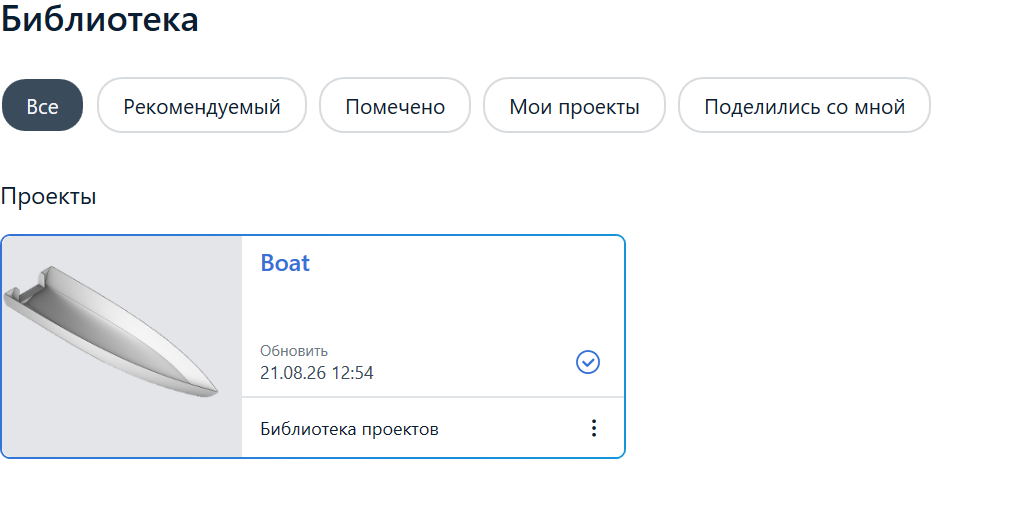Select the Все filter tab
1024x525 pixels.
[x=42, y=106]
